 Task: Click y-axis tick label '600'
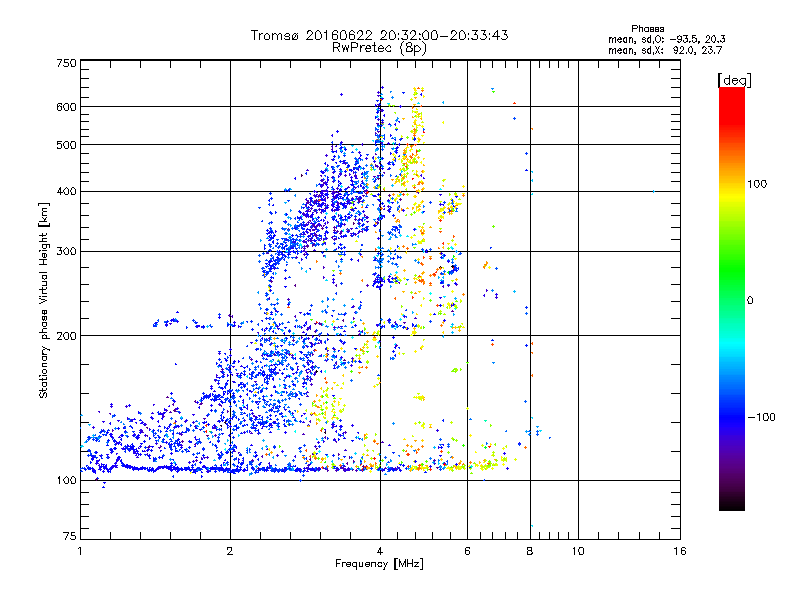(66, 107)
